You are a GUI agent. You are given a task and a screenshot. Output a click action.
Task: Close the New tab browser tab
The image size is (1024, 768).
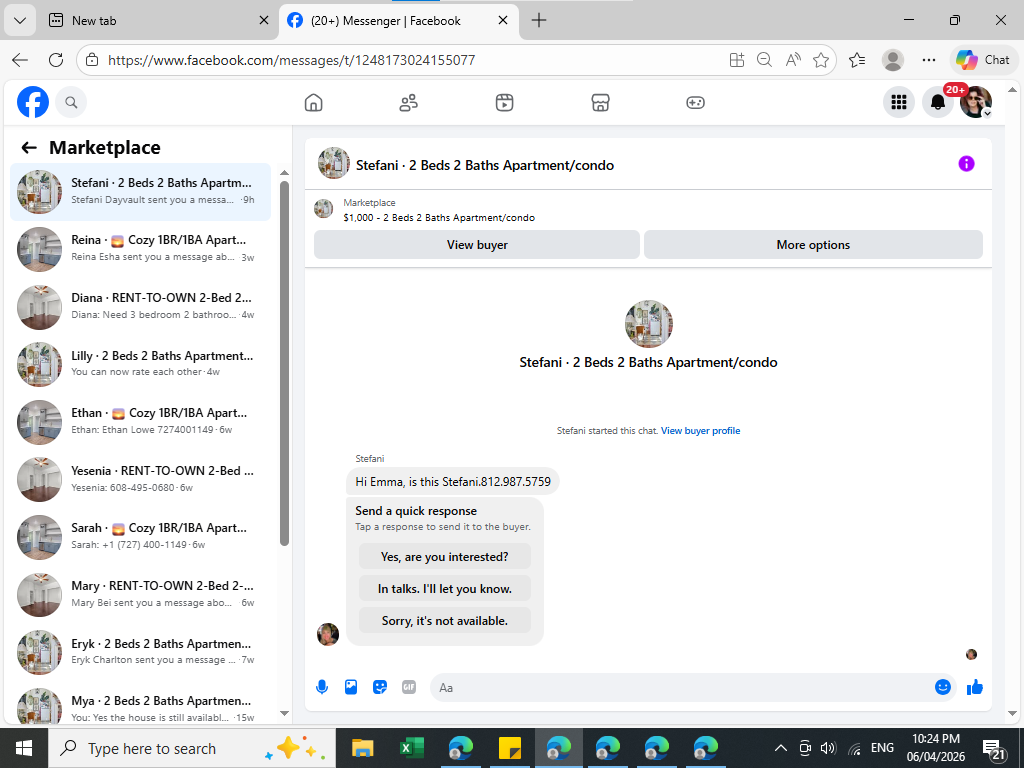coord(264,20)
